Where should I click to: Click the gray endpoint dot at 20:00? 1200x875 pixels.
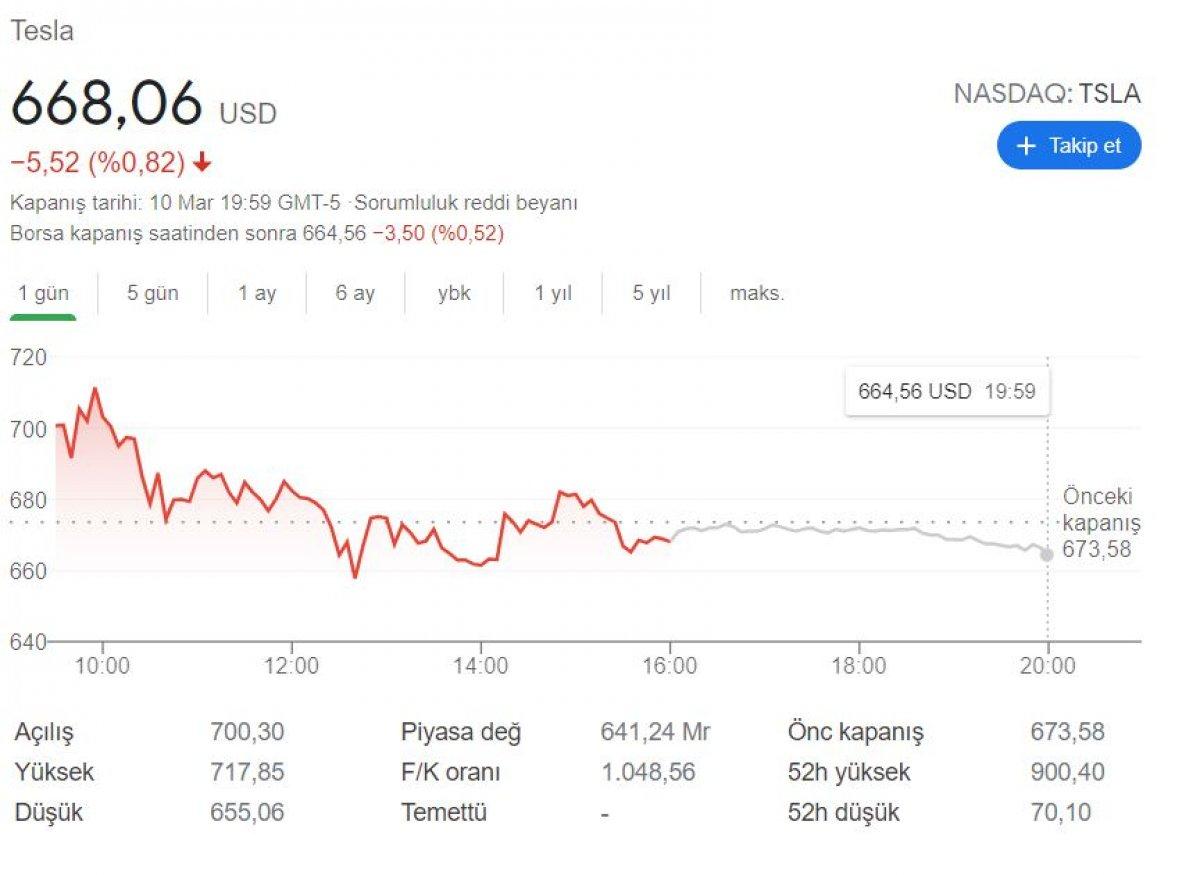(1047, 554)
